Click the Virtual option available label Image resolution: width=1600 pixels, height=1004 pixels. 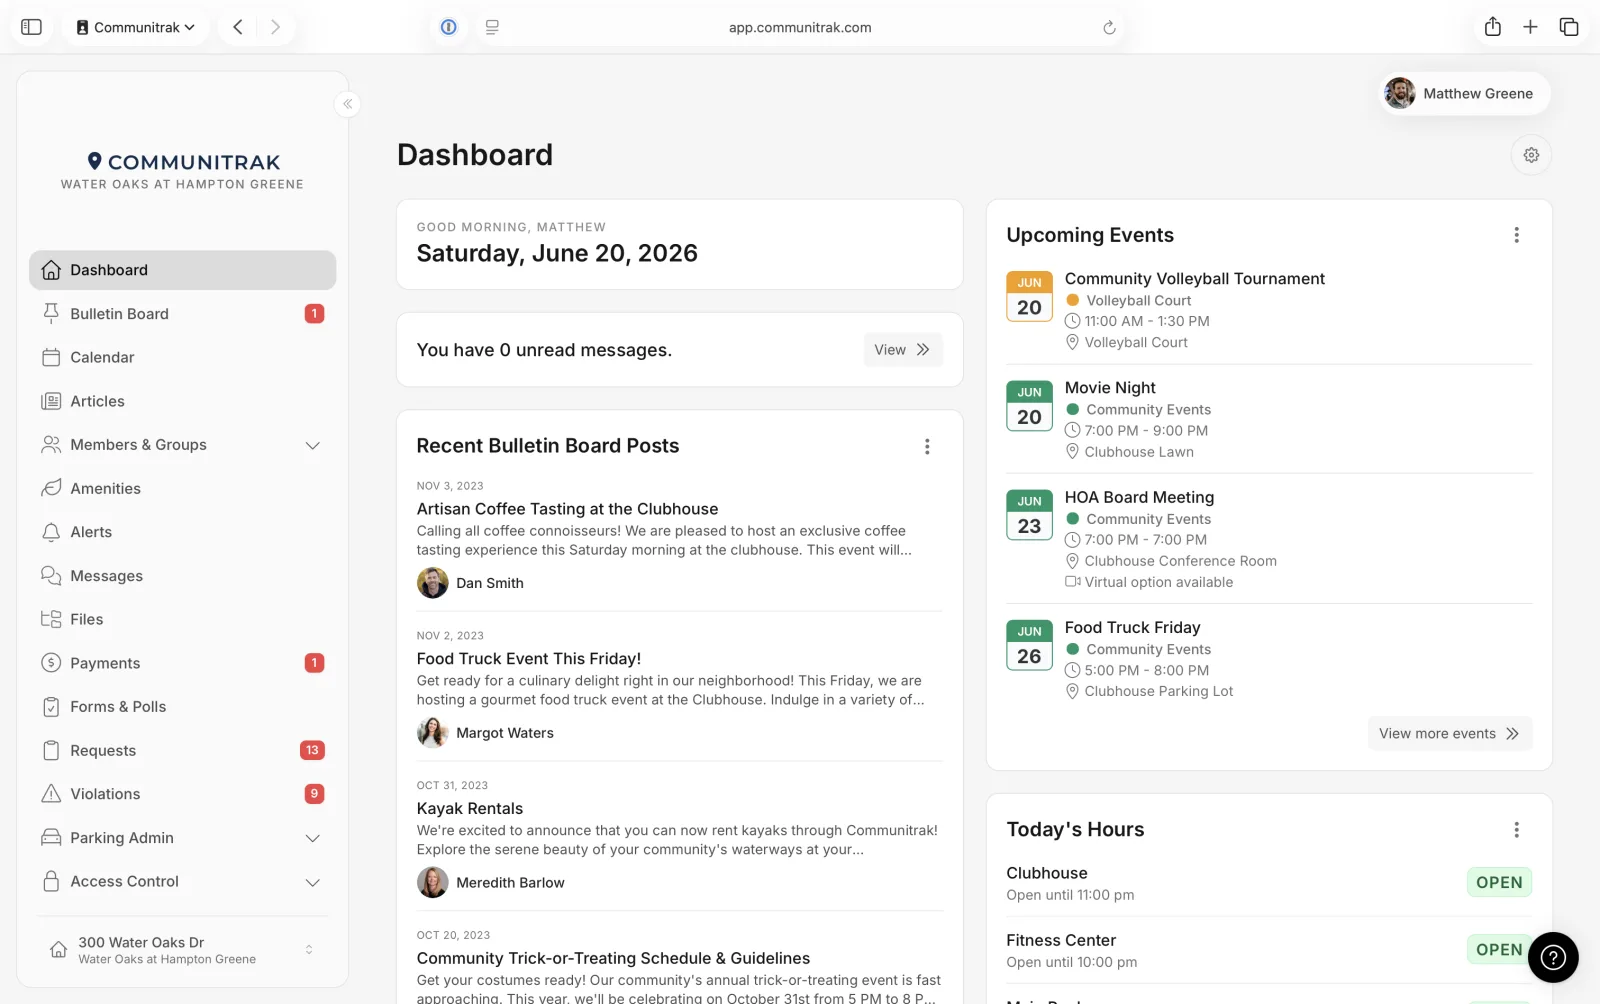coord(1158,582)
